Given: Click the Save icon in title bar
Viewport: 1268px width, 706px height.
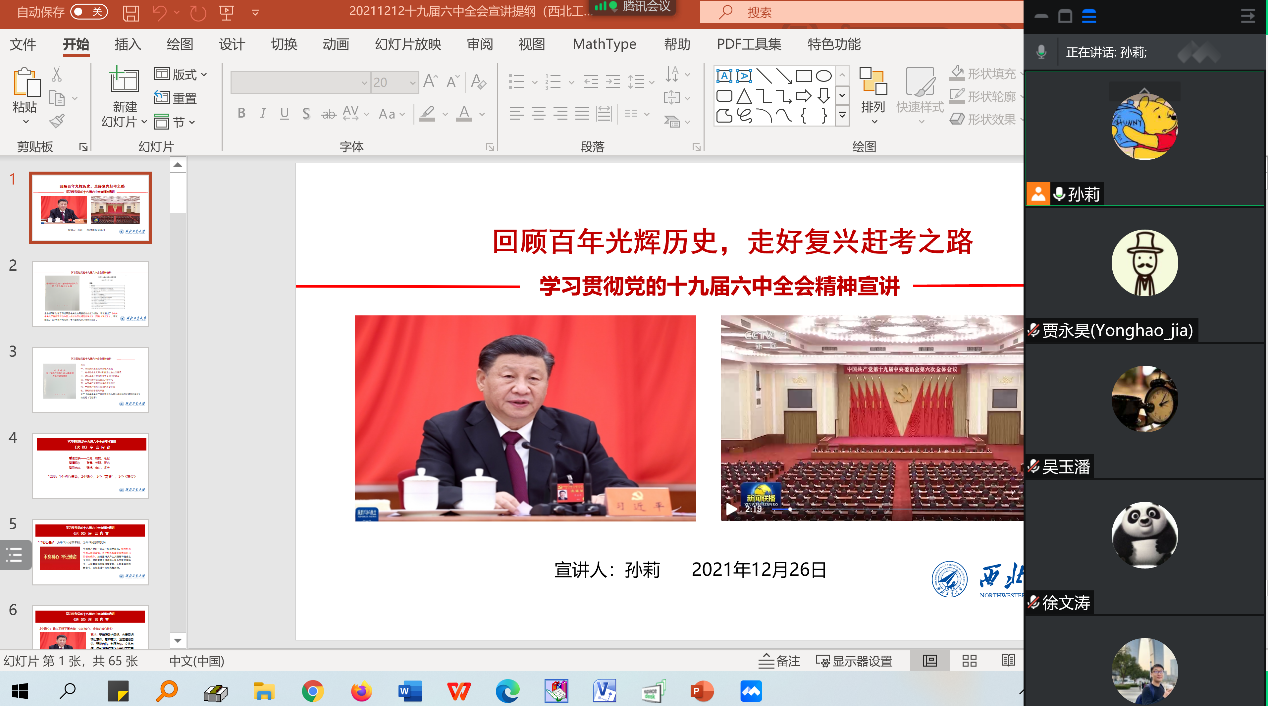Looking at the screenshot, I should coord(131,13).
